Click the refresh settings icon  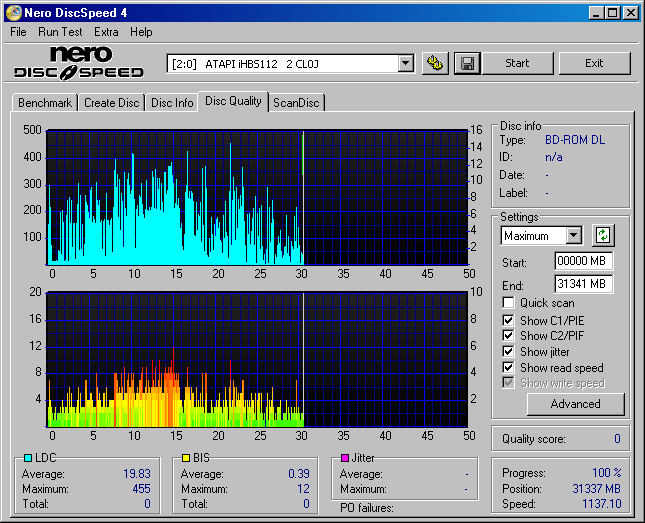(603, 236)
